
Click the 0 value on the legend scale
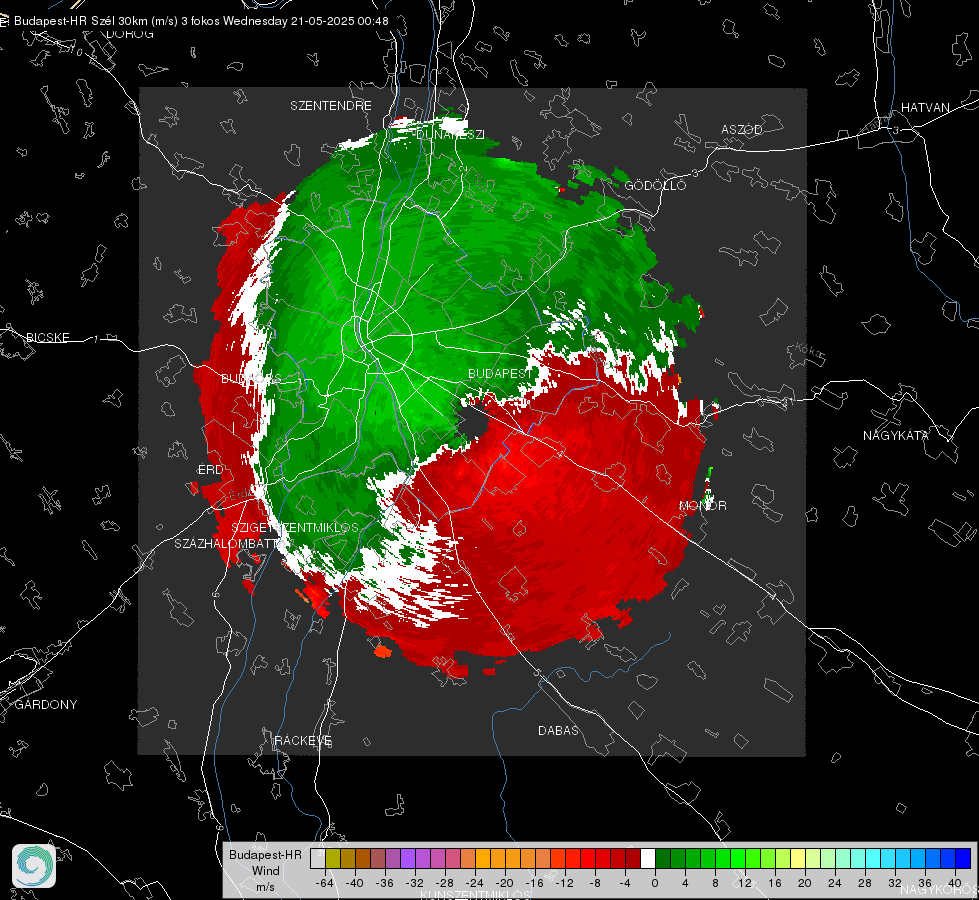tap(654, 883)
